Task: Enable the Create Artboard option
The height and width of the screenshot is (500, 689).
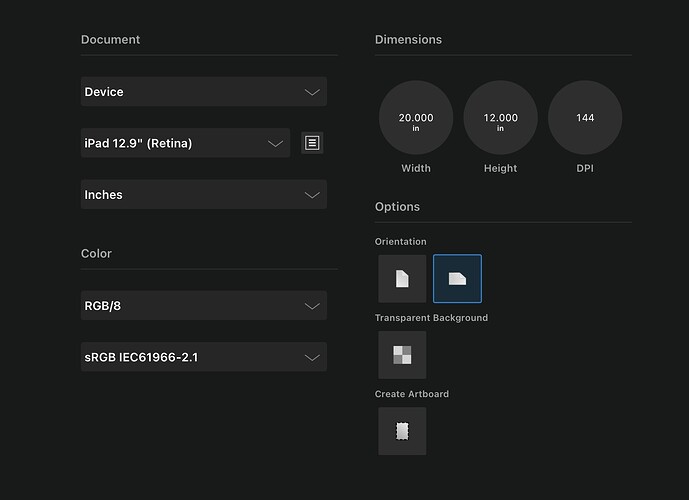Action: (402, 431)
